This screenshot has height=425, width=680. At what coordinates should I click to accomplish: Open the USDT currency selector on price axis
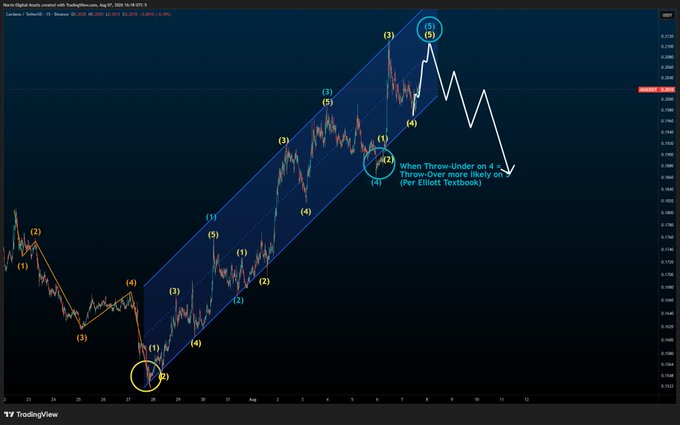(x=667, y=15)
